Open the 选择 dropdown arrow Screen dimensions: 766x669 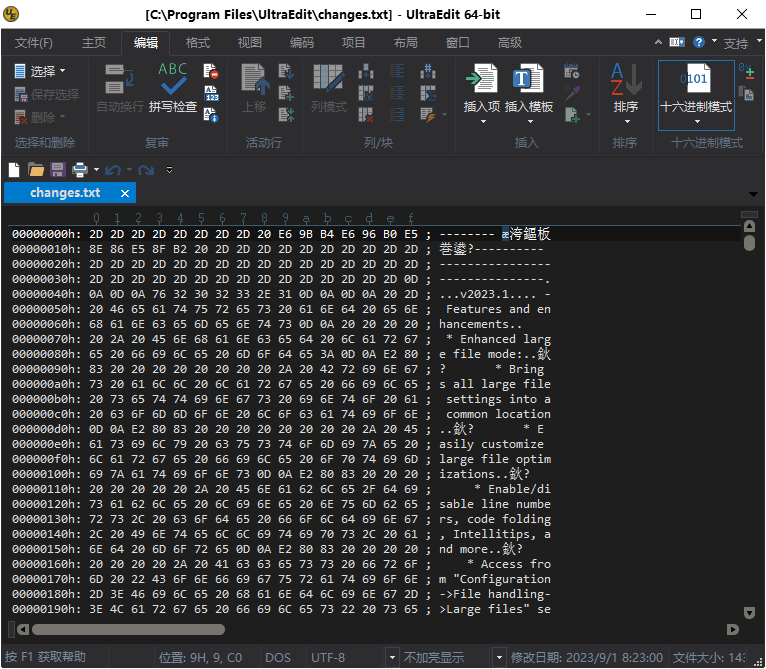(x=63, y=71)
